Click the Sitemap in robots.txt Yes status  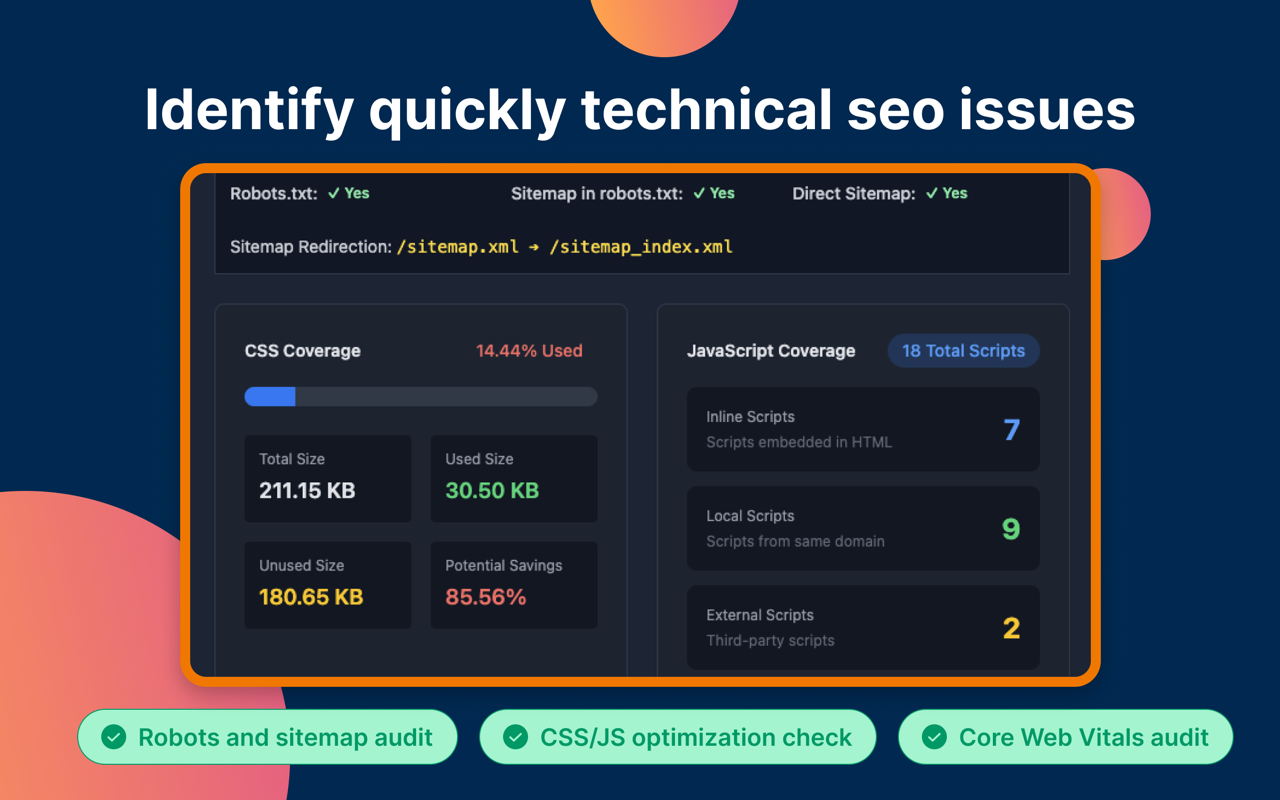pyautogui.click(x=714, y=193)
